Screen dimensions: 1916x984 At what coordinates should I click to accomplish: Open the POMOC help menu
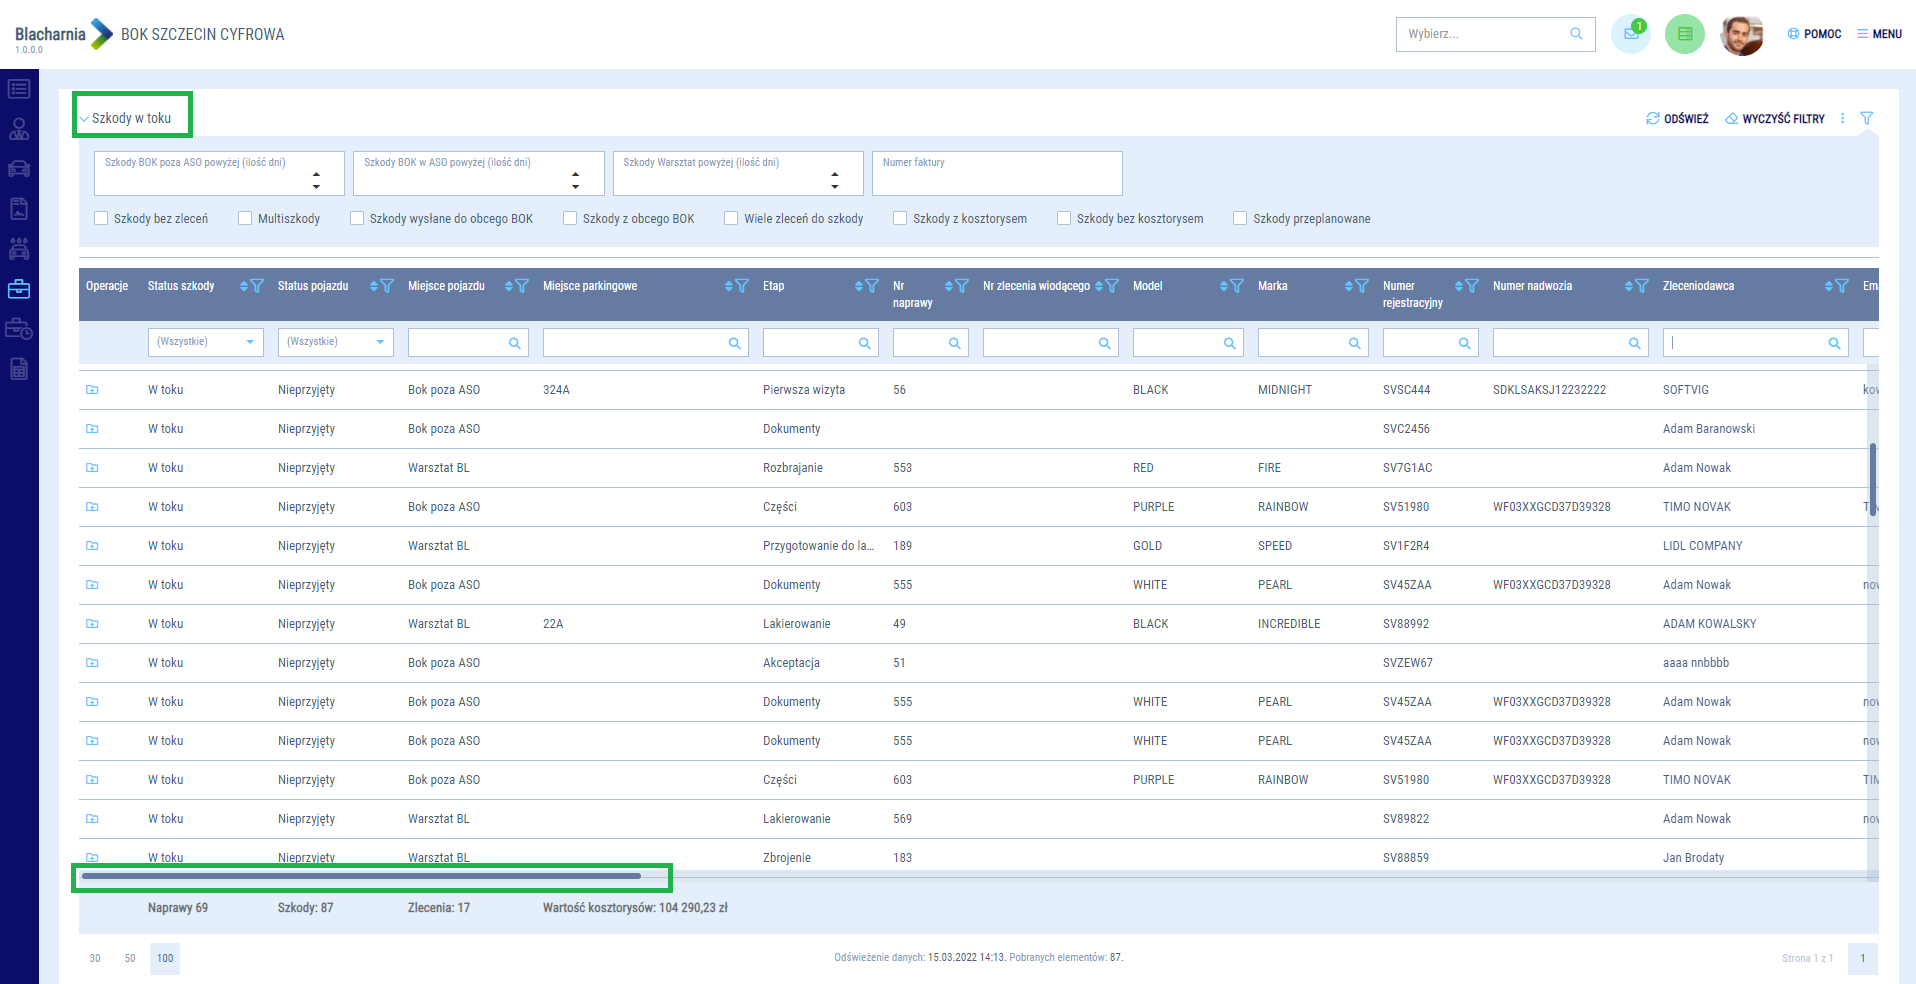[x=1814, y=34]
